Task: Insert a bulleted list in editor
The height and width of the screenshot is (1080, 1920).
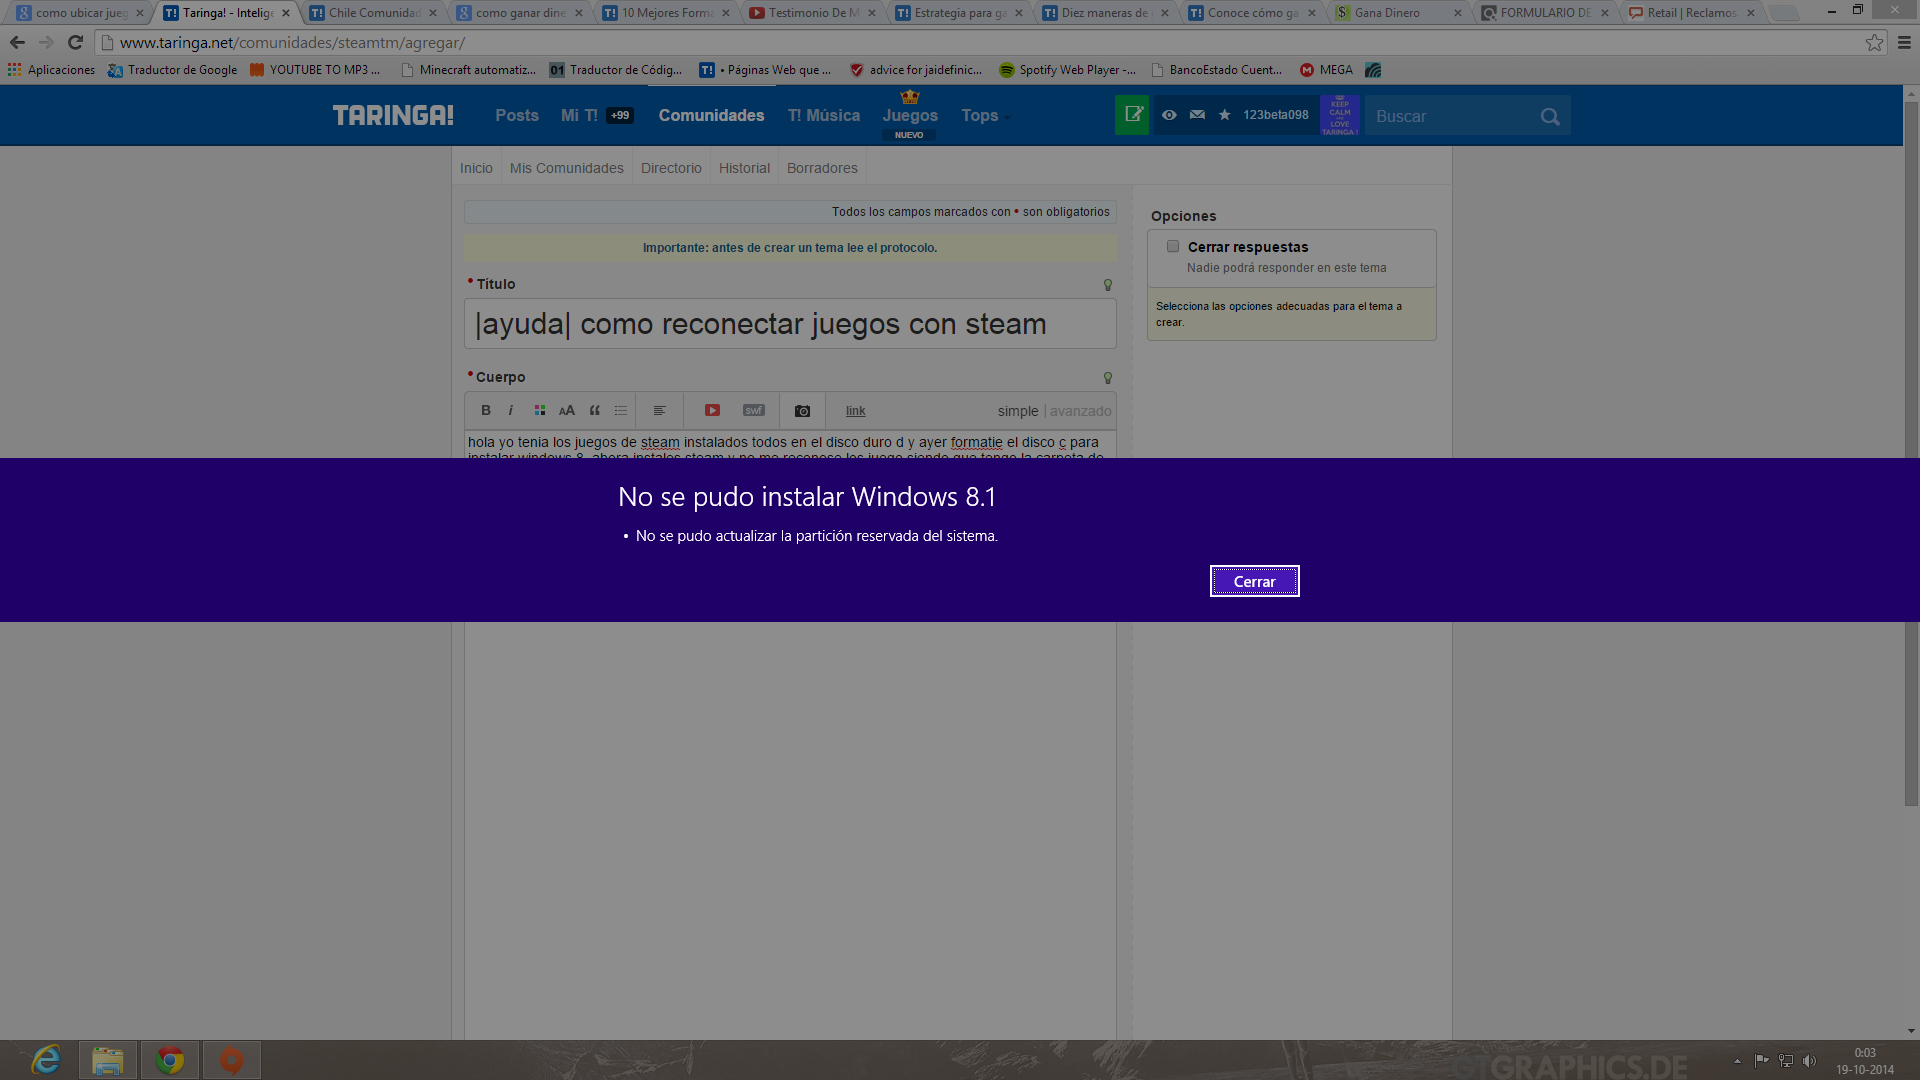Action: (621, 410)
